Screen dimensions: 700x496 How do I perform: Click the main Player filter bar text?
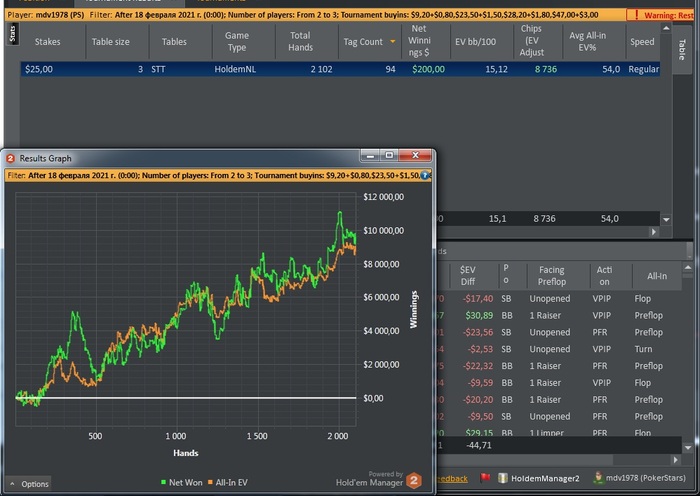tap(303, 15)
